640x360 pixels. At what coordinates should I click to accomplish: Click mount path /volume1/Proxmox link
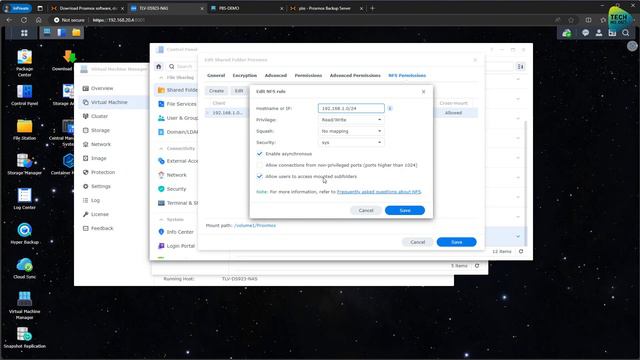[x=255, y=225]
